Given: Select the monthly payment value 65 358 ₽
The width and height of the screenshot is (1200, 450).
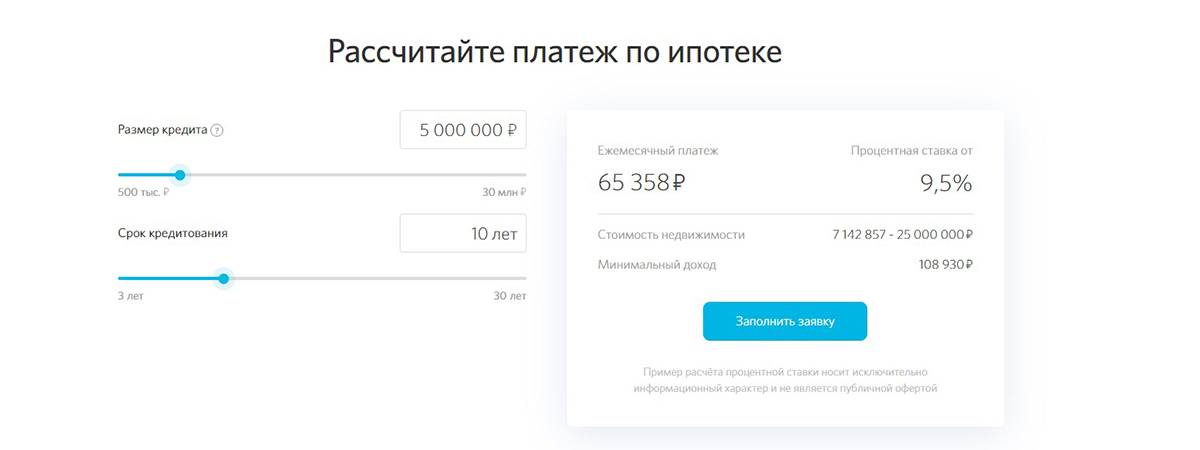Looking at the screenshot, I should 642,183.
